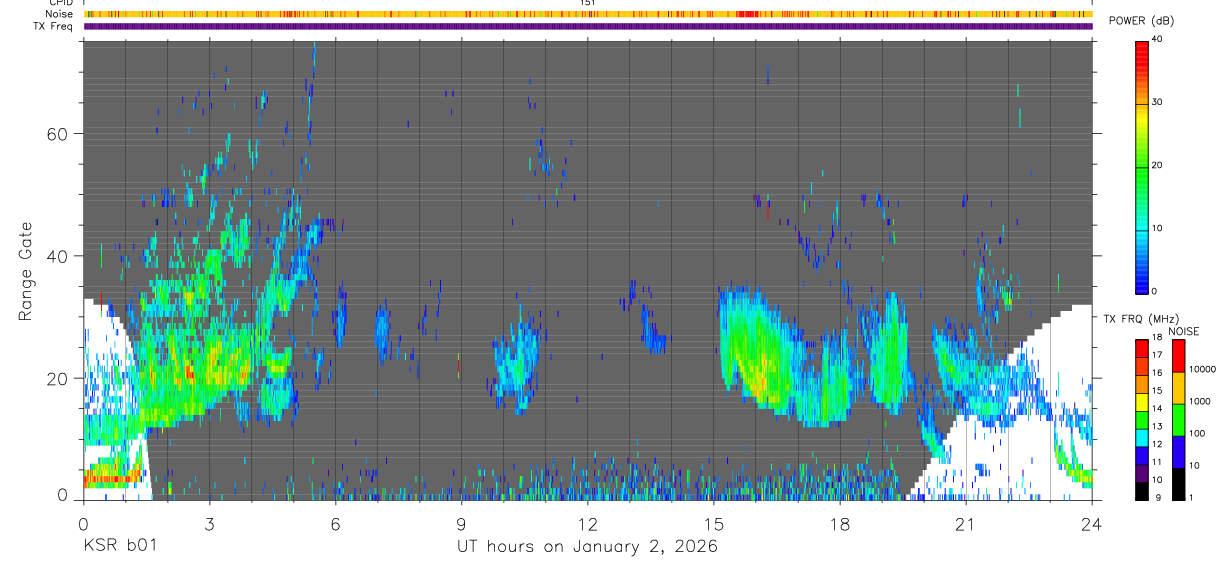Click the purple TX frequency strip above the plot

588,26
